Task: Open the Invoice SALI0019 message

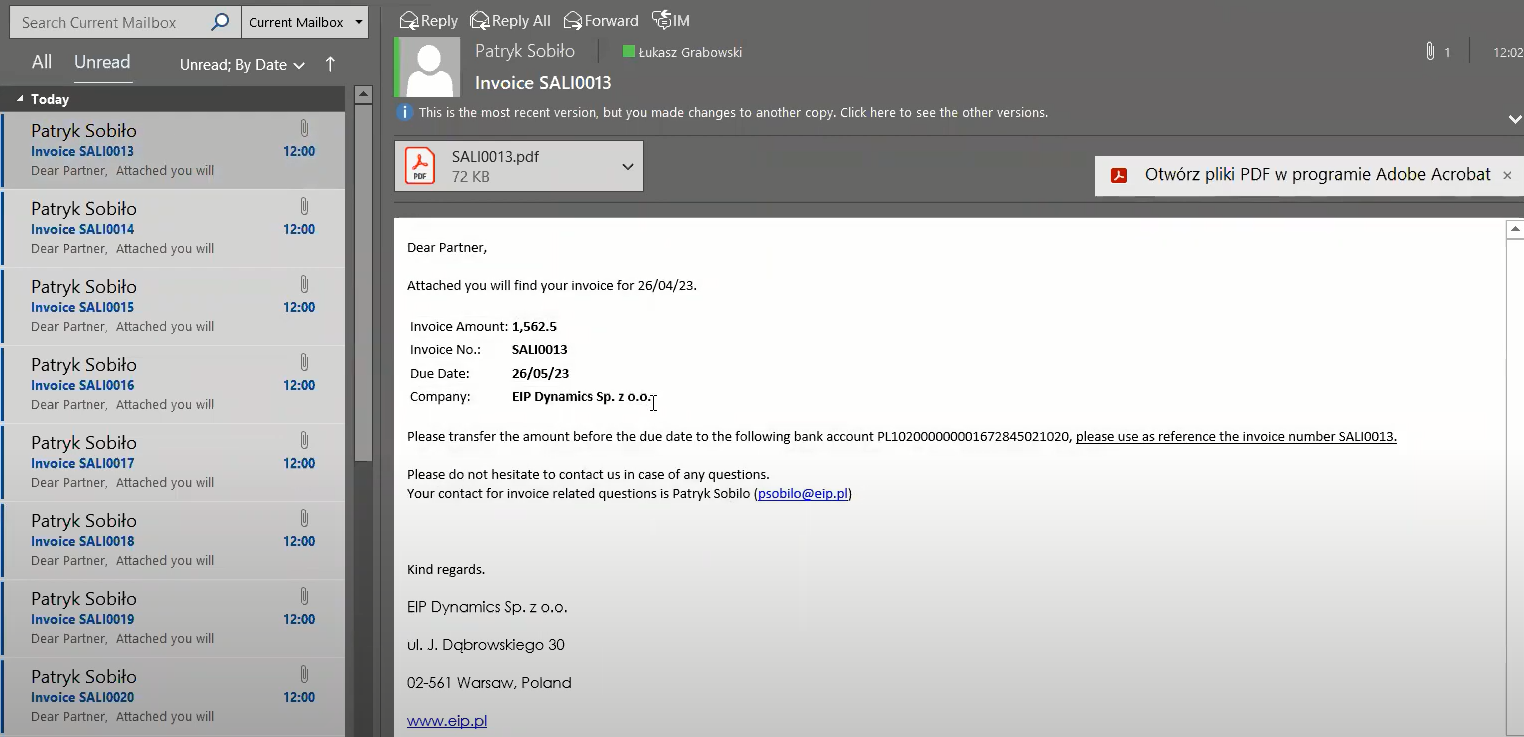Action: pos(173,618)
